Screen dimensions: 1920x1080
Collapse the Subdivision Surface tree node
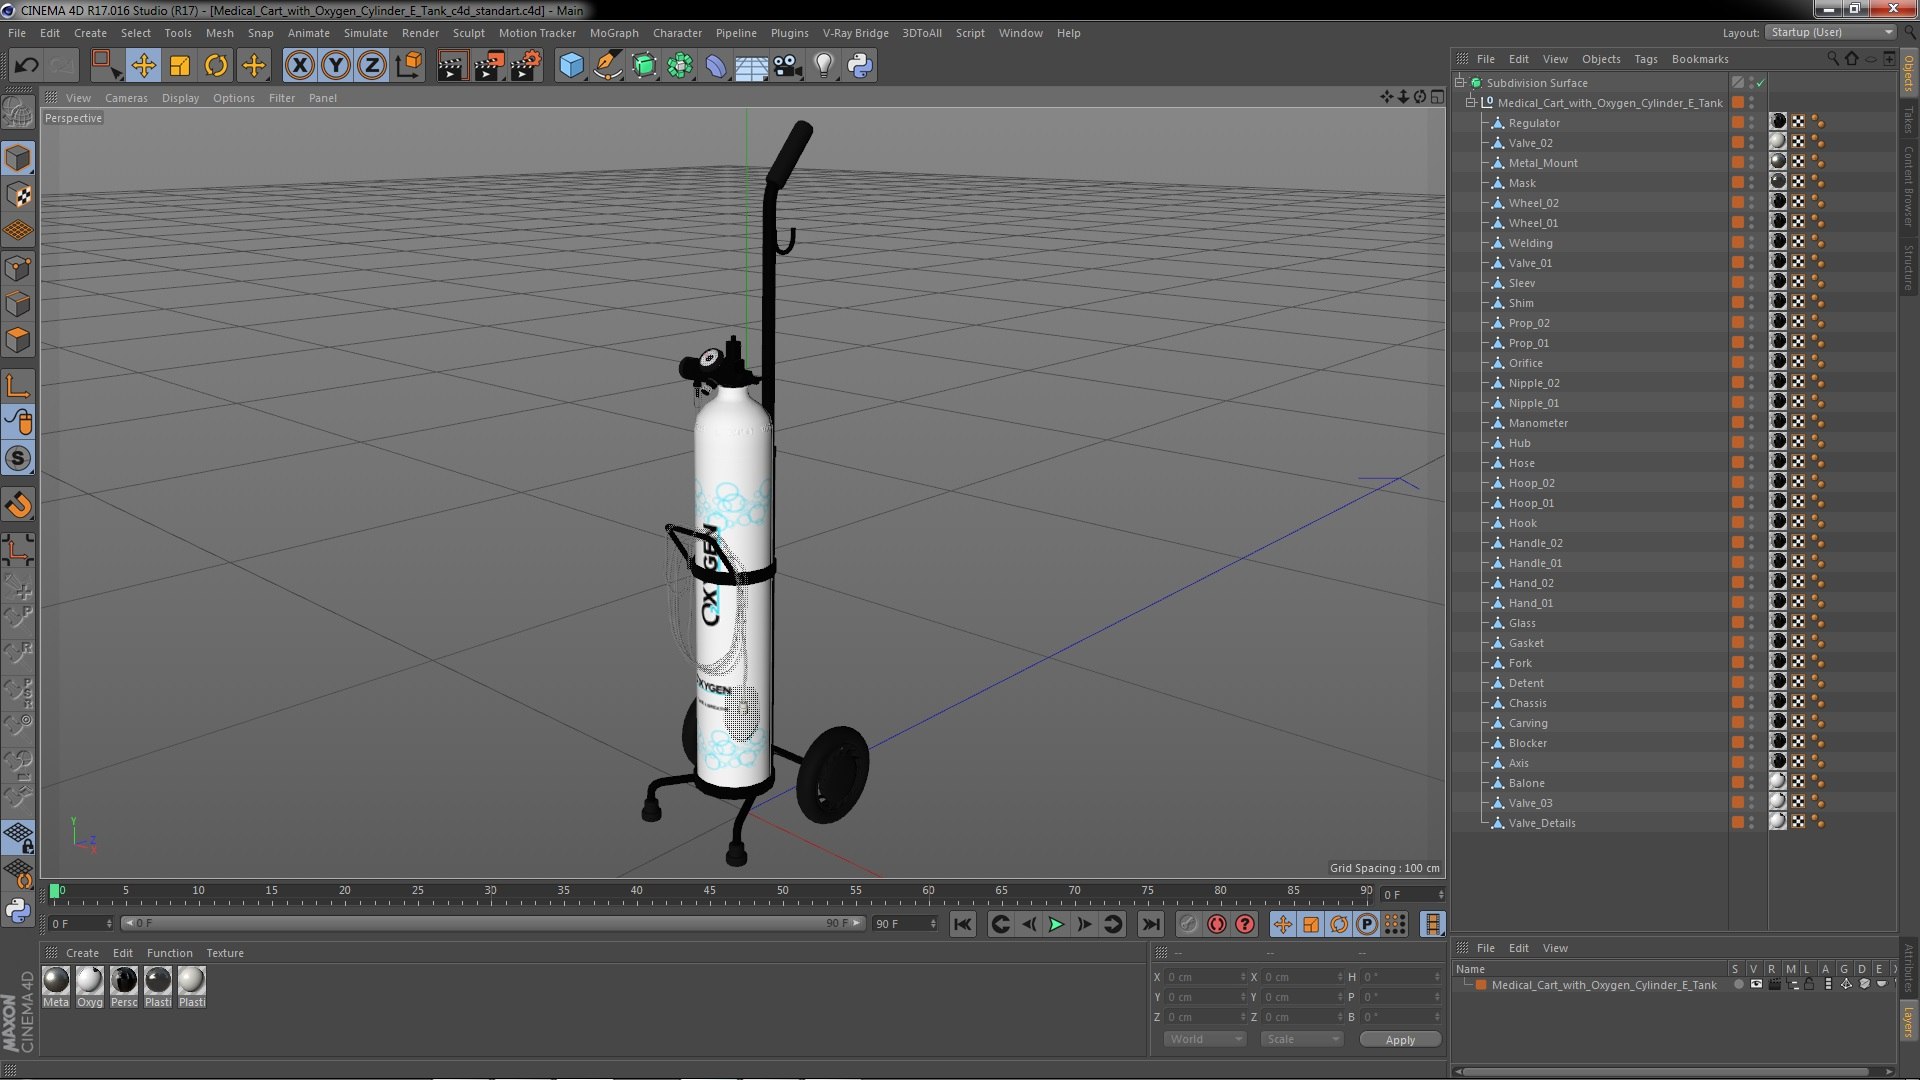(x=1460, y=83)
